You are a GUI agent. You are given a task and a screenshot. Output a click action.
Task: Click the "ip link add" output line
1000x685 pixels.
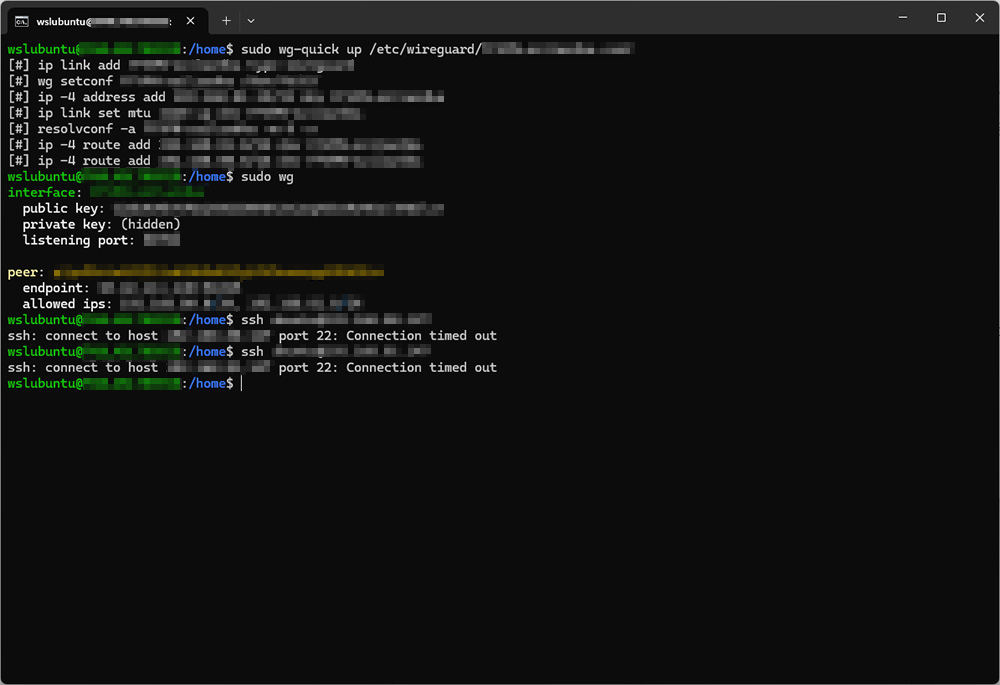(x=180, y=65)
